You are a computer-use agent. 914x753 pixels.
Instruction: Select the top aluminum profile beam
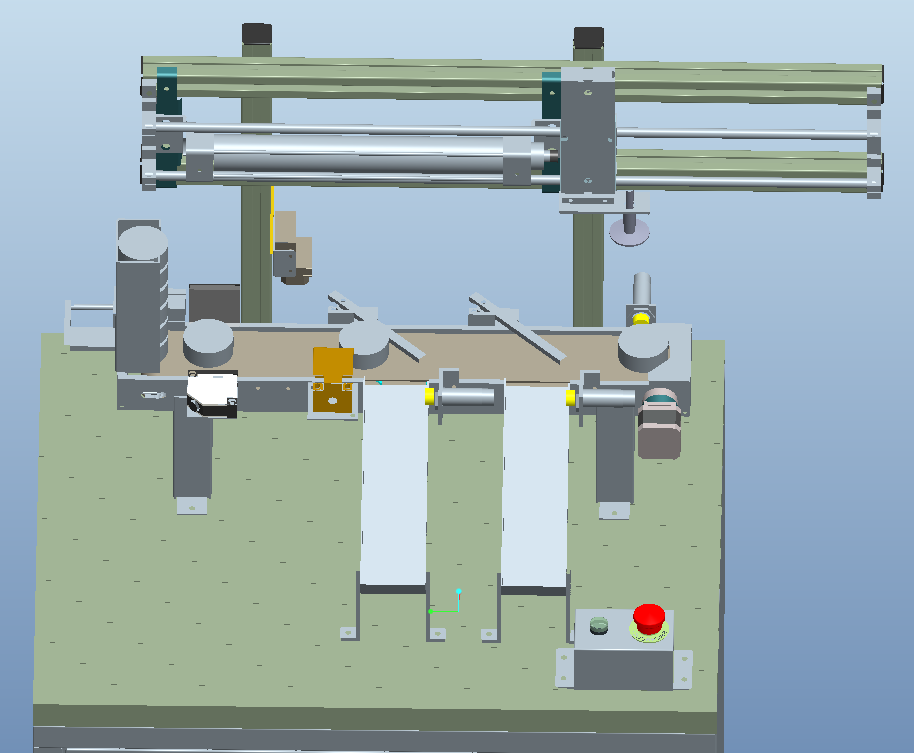pyautogui.click(x=513, y=80)
